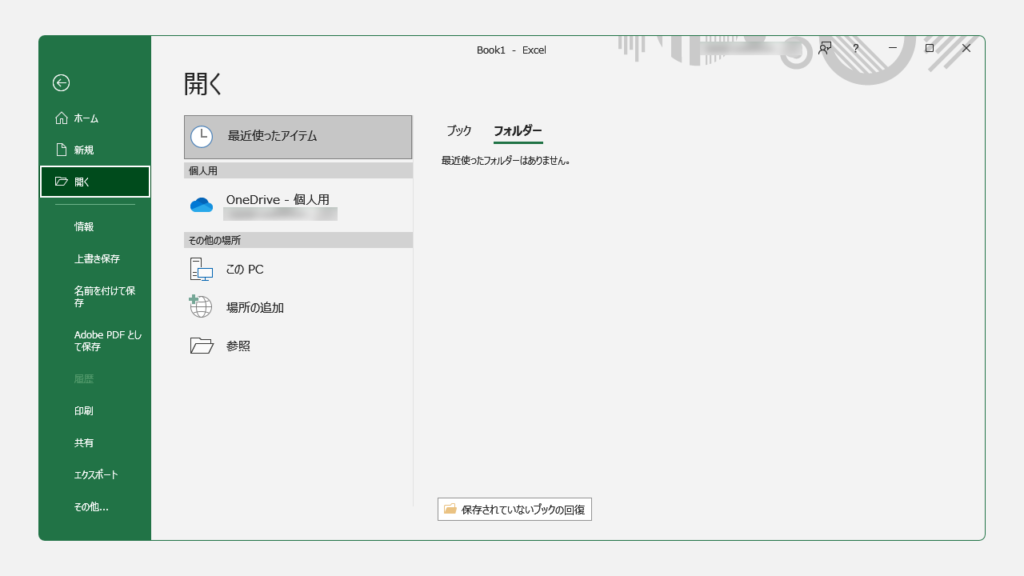Click the back arrow circle icon
Viewport: 1024px width, 576px height.
61,83
